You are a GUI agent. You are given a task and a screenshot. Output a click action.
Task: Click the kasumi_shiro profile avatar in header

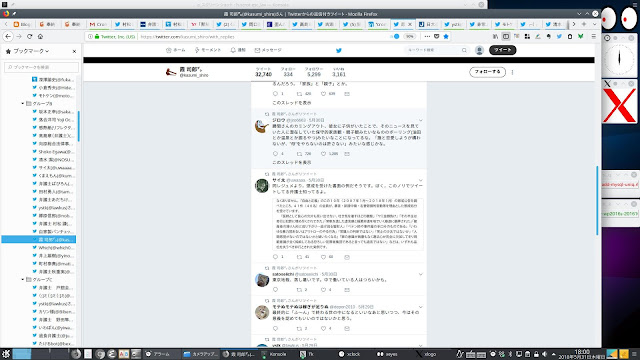click(171, 72)
